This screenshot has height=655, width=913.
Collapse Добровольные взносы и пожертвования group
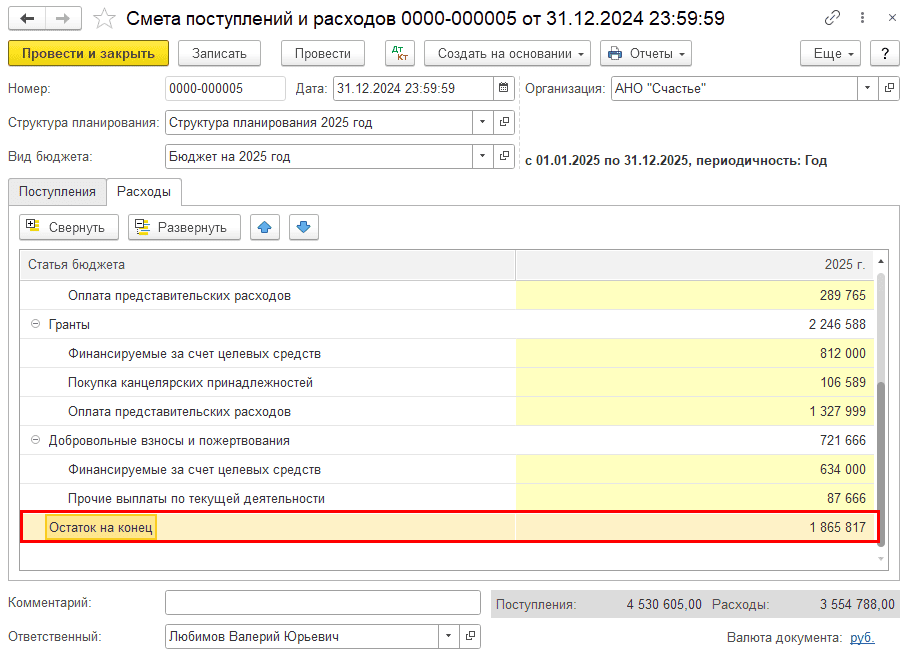(x=36, y=441)
